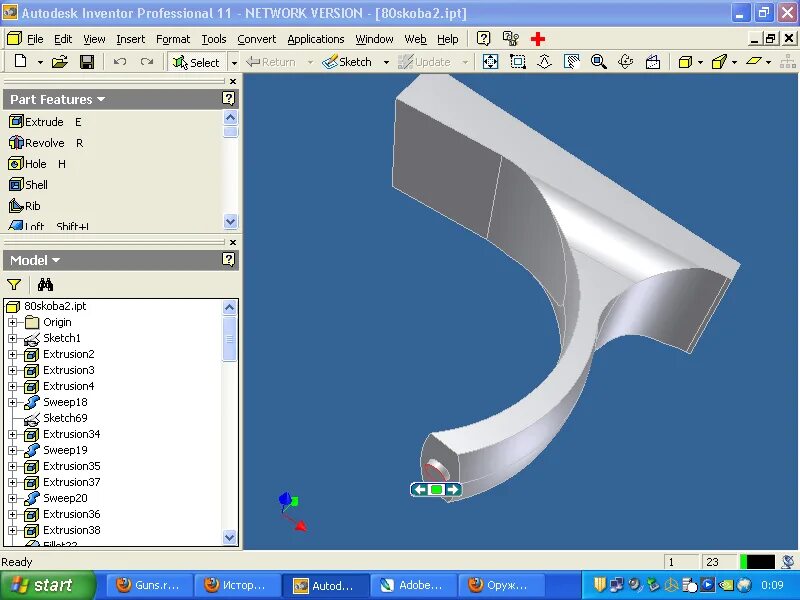Activate the Pan view icon
The image size is (800, 600).
tap(572, 62)
